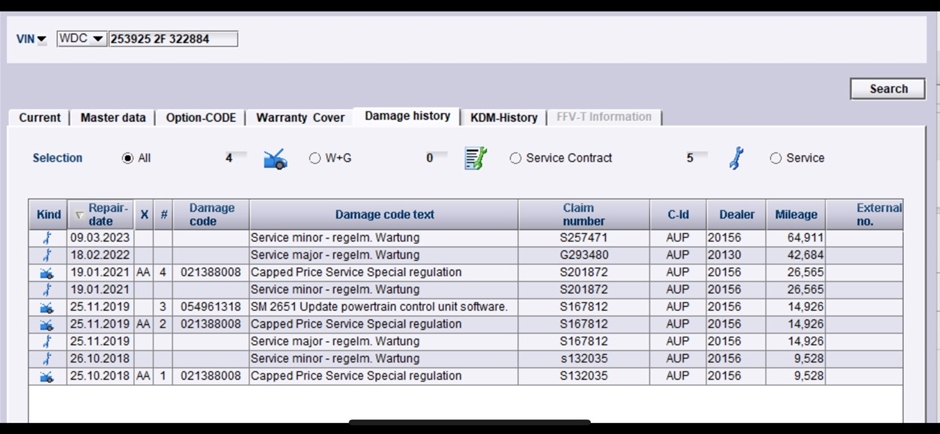The height and width of the screenshot is (434, 940).
Task: Open the Warranty Cover tab
Action: pos(300,117)
